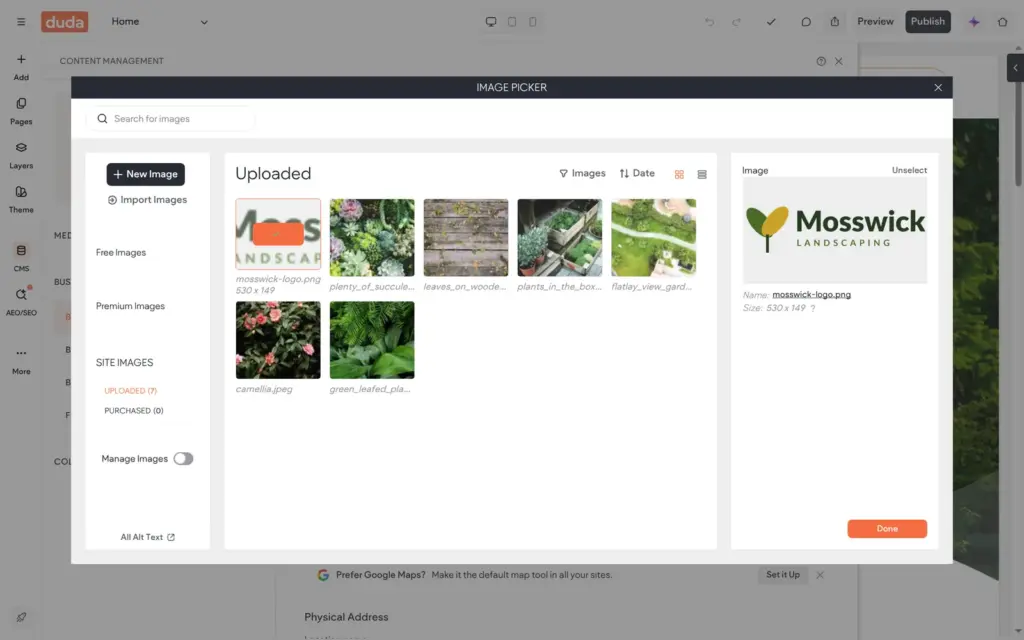
Task: Click the SITE IMAGES heading
Action: click(125, 362)
